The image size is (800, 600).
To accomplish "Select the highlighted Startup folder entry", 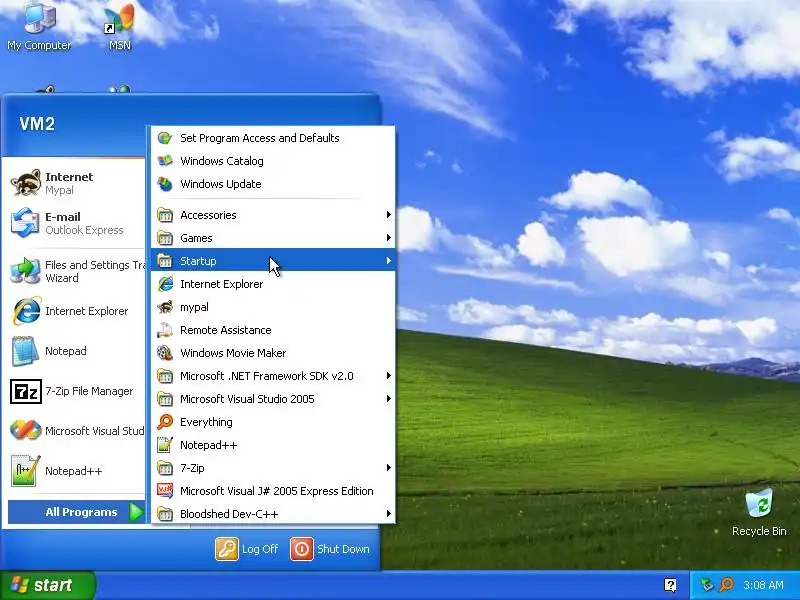I will (273, 261).
